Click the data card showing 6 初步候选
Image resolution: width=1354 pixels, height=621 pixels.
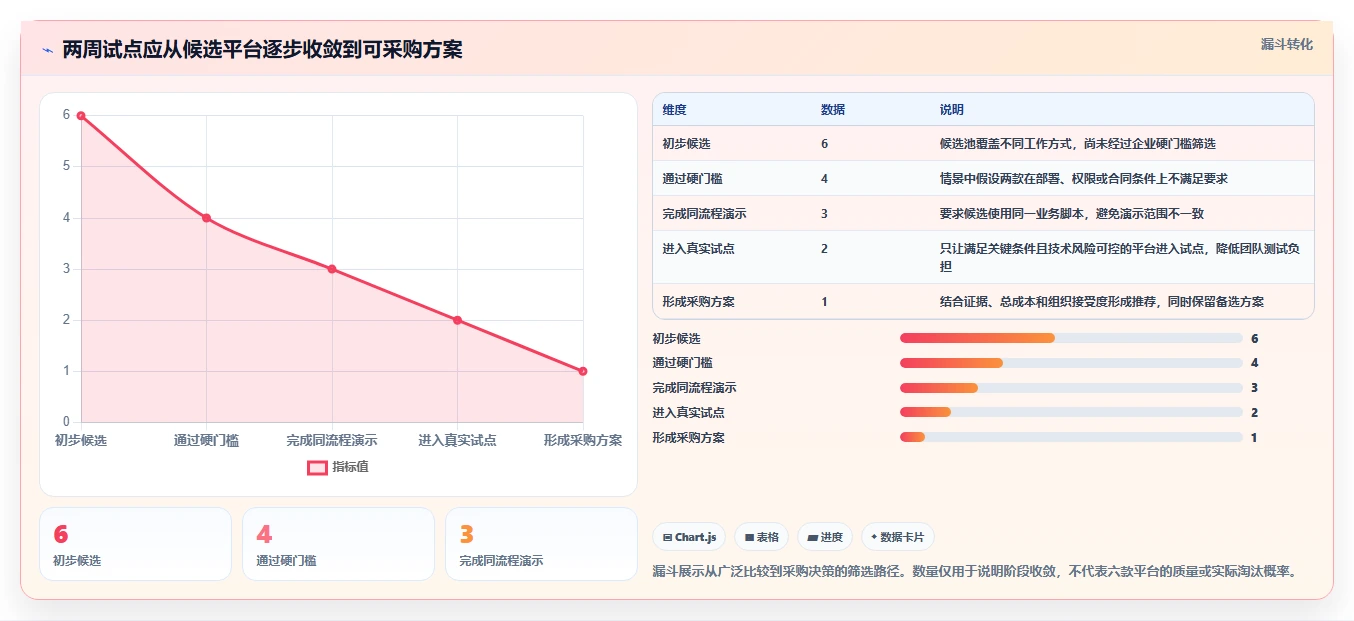tap(135, 544)
